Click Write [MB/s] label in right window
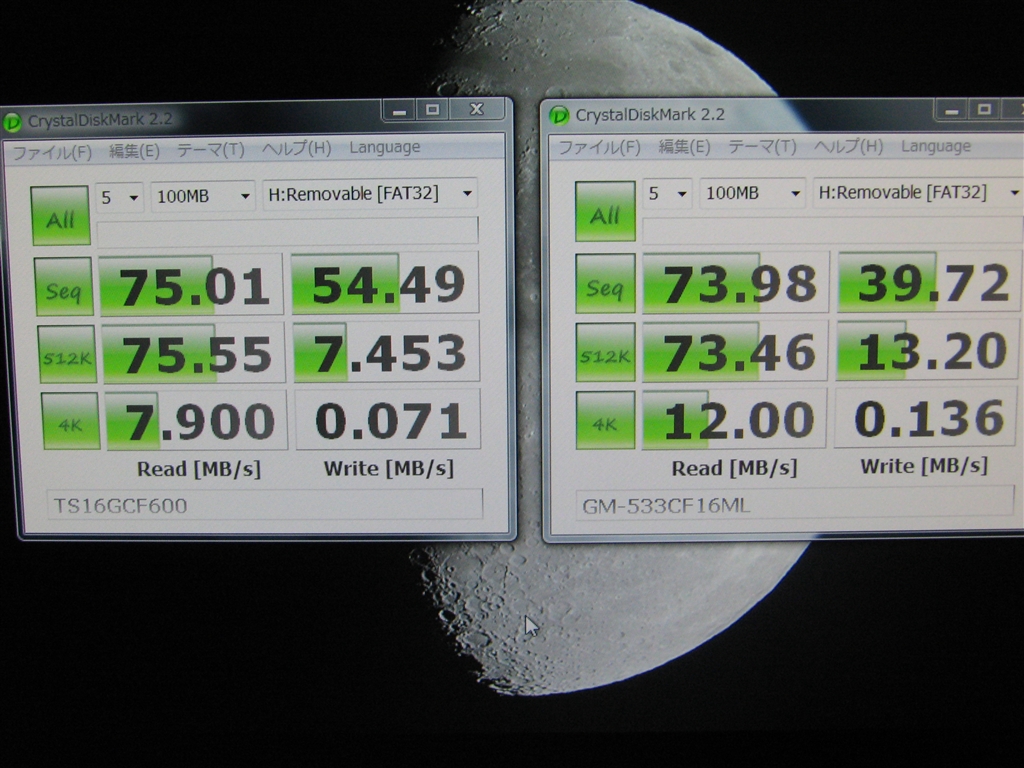The height and width of the screenshot is (768, 1024). [923, 466]
